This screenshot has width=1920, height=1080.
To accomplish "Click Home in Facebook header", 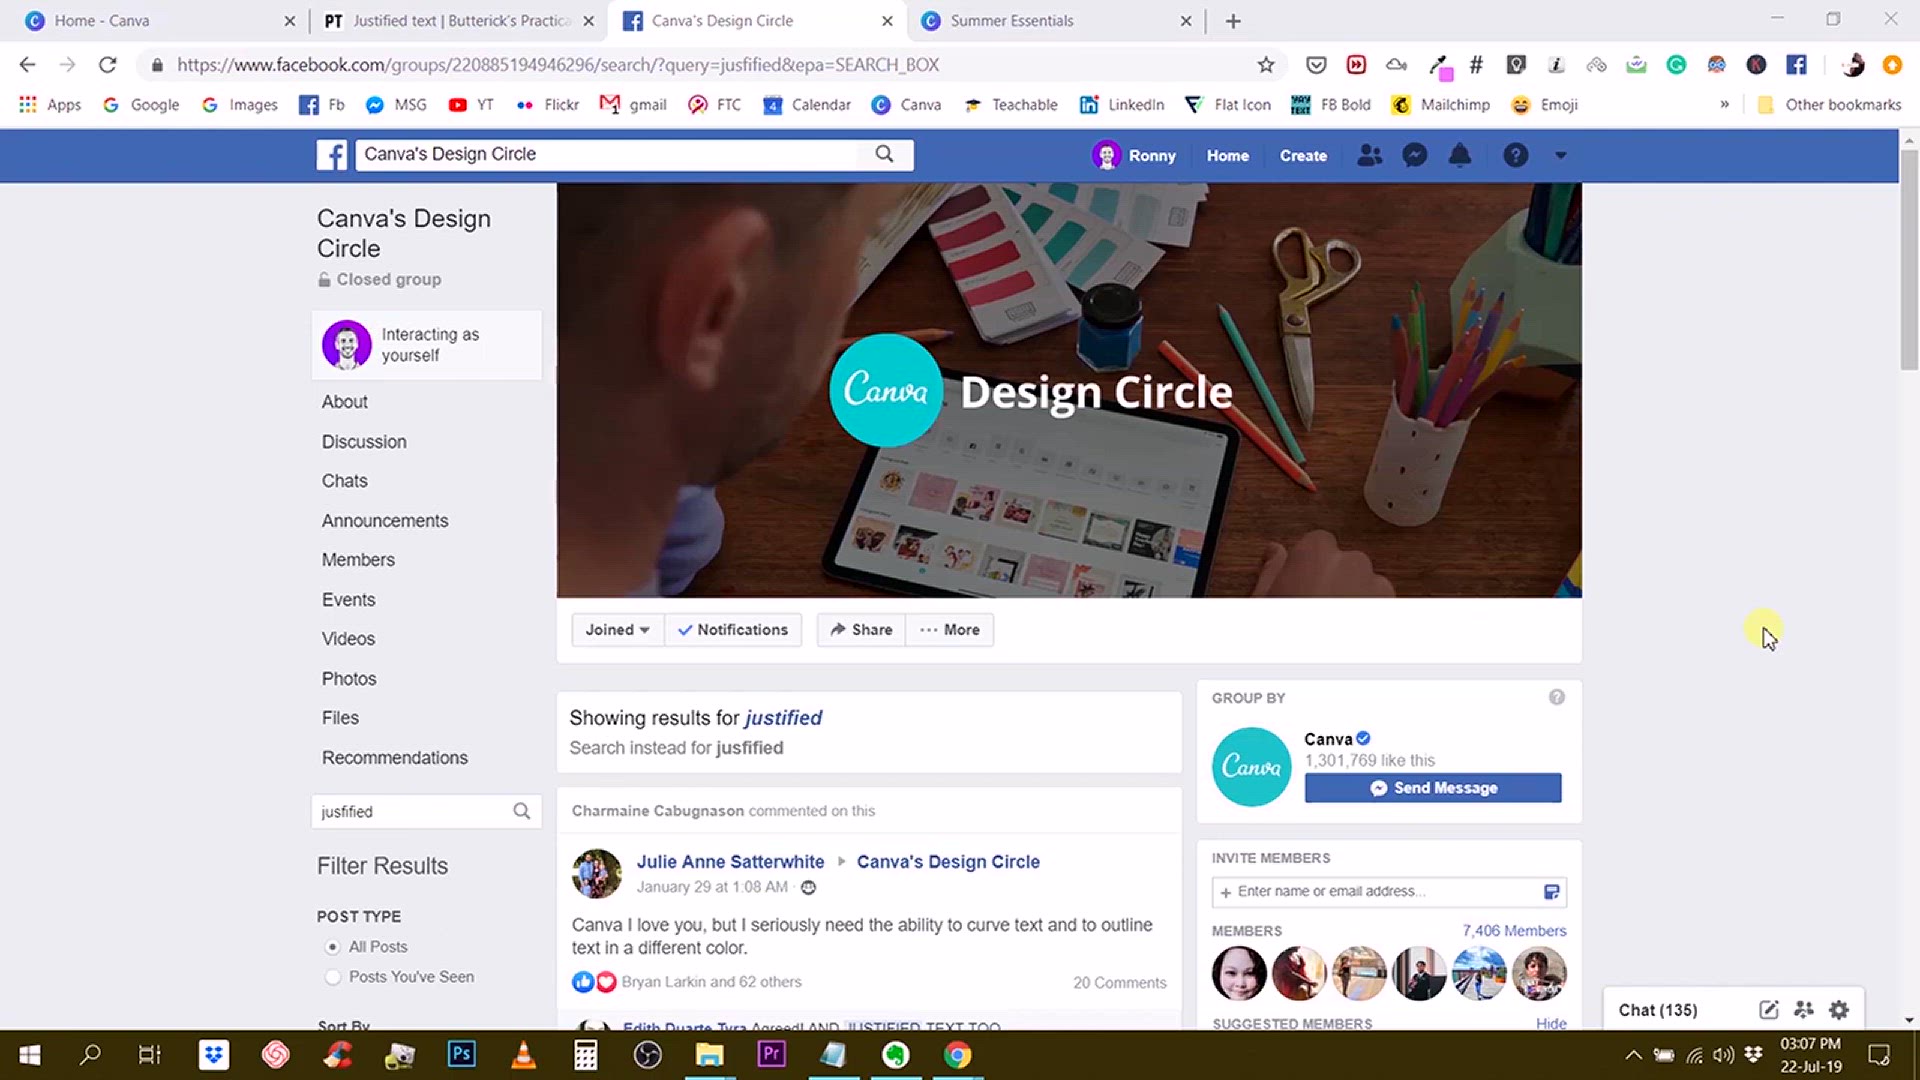I will coord(1227,156).
